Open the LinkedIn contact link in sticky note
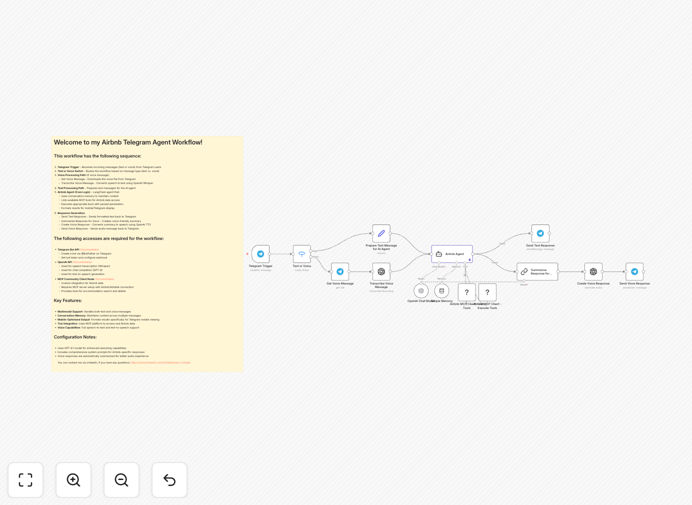692x505 pixels. pyautogui.click(x=161, y=362)
